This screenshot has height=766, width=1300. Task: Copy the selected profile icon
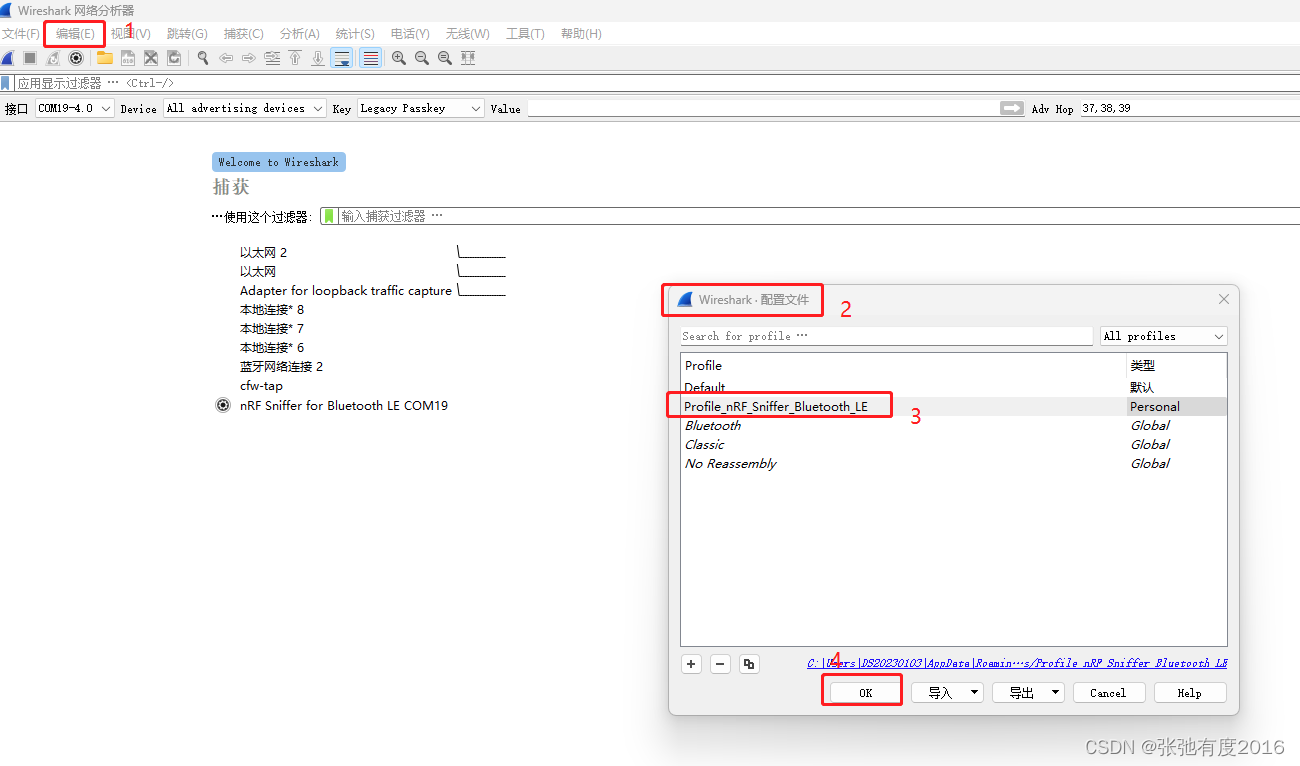749,664
